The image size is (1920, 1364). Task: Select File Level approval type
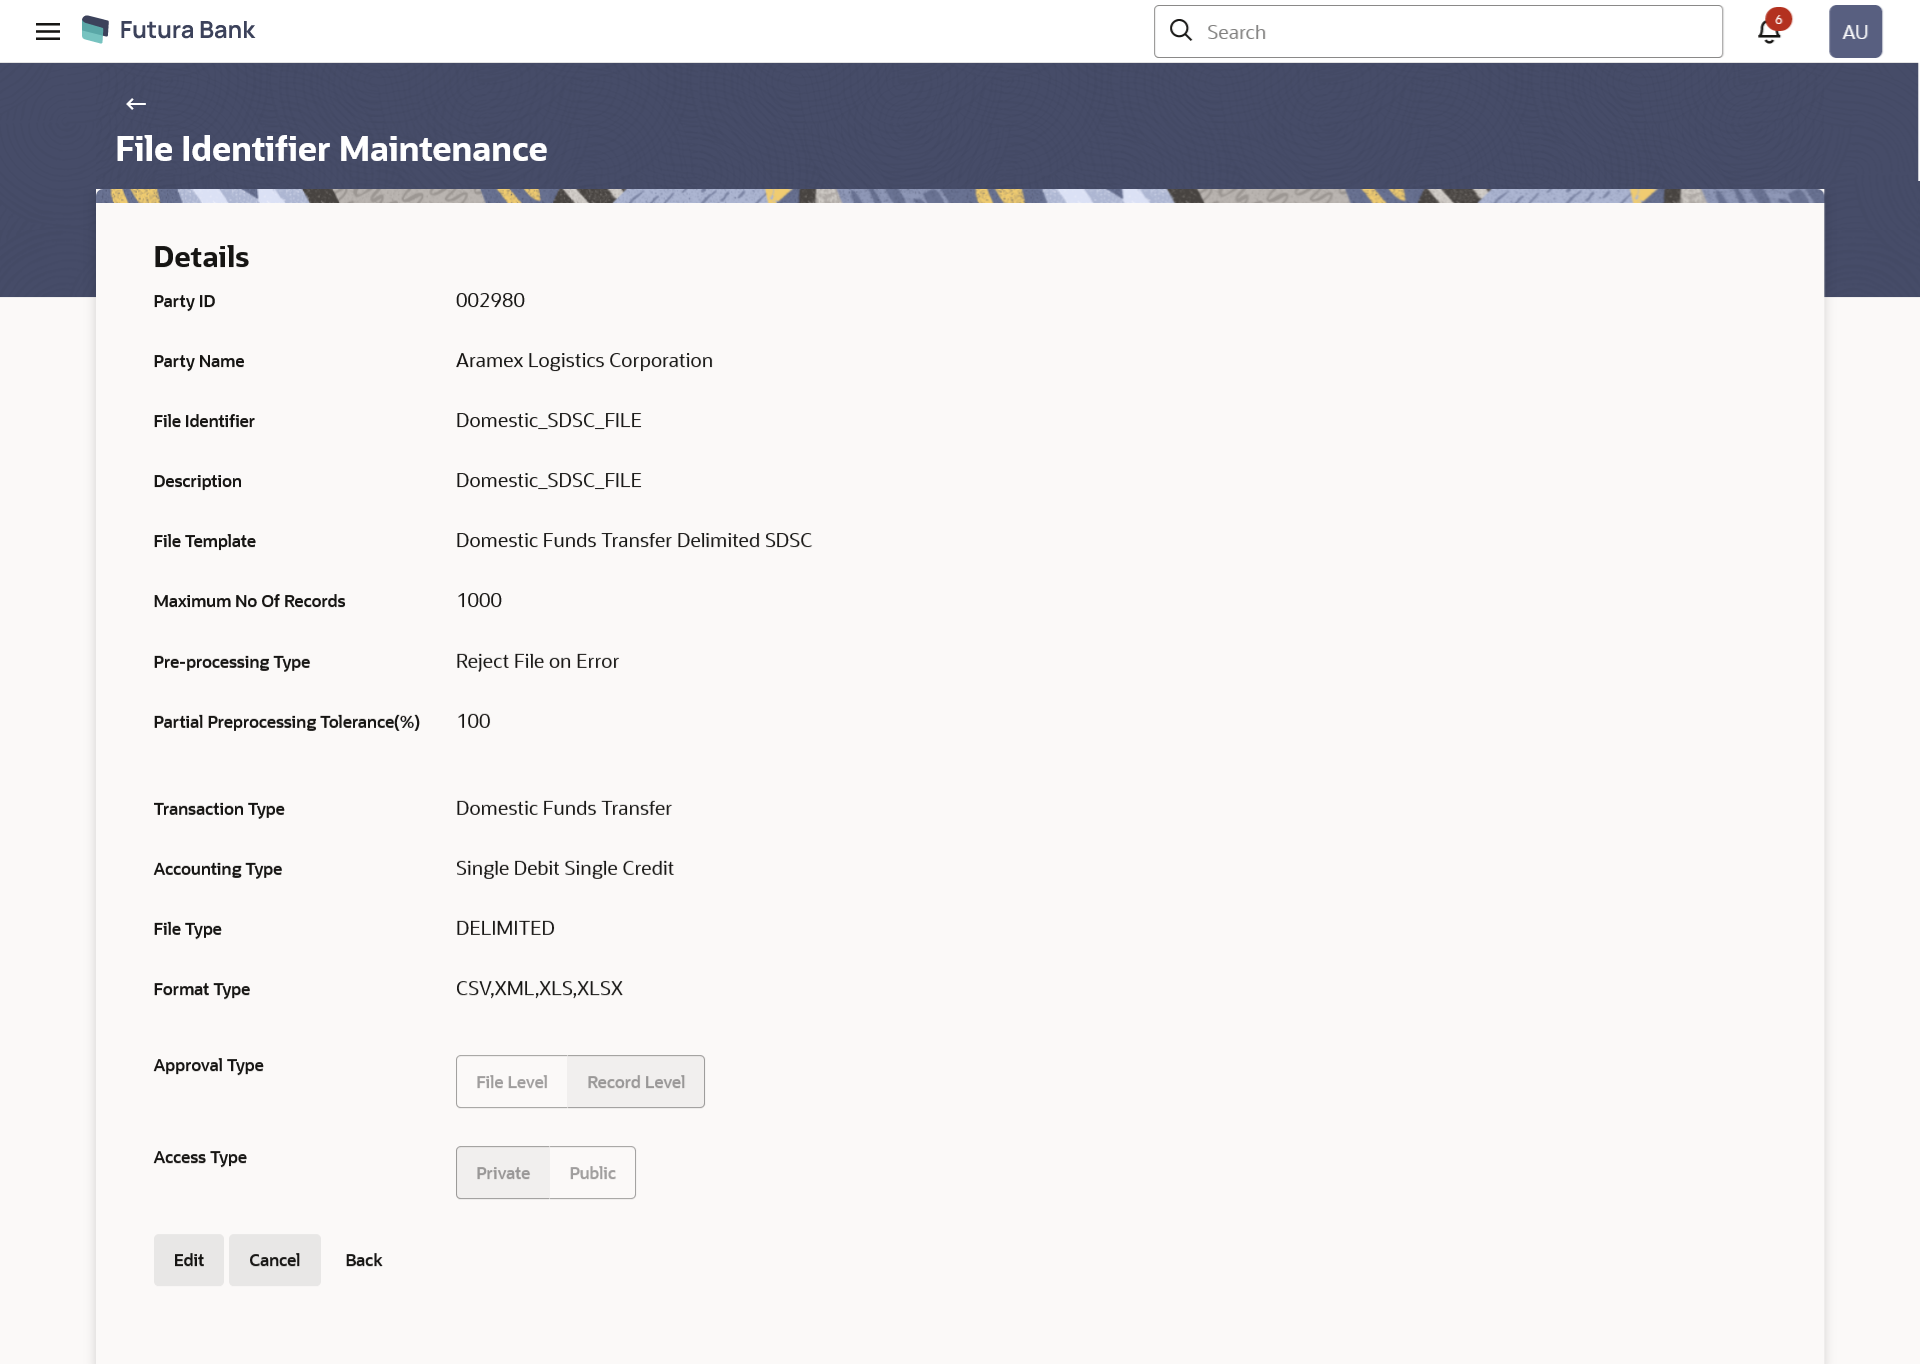coord(511,1082)
